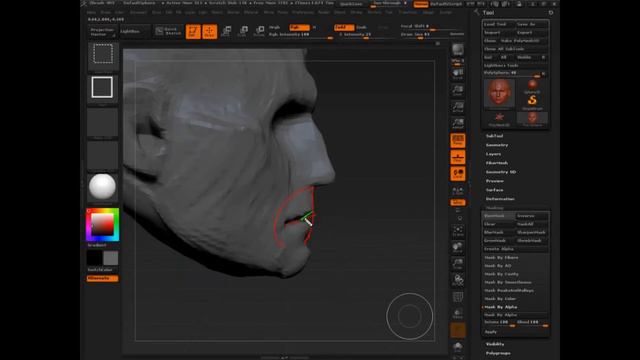Screen dimensions: 640x360
Task: Click the Scroll canvas icon
Action: coord(458,73)
